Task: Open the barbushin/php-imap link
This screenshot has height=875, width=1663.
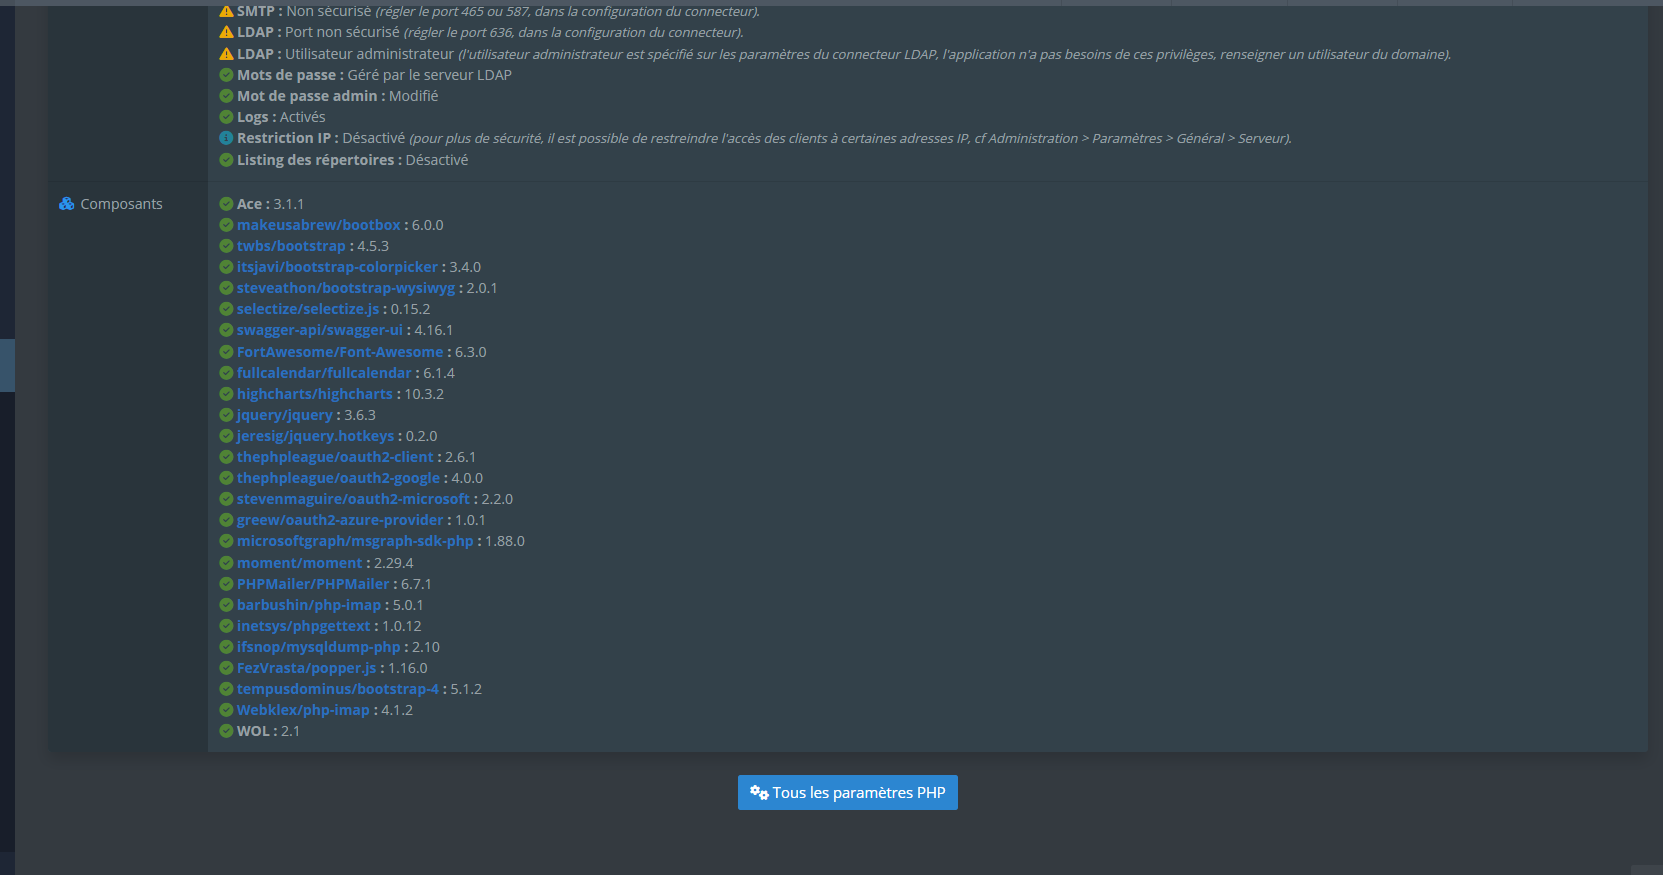Action: pyautogui.click(x=309, y=605)
